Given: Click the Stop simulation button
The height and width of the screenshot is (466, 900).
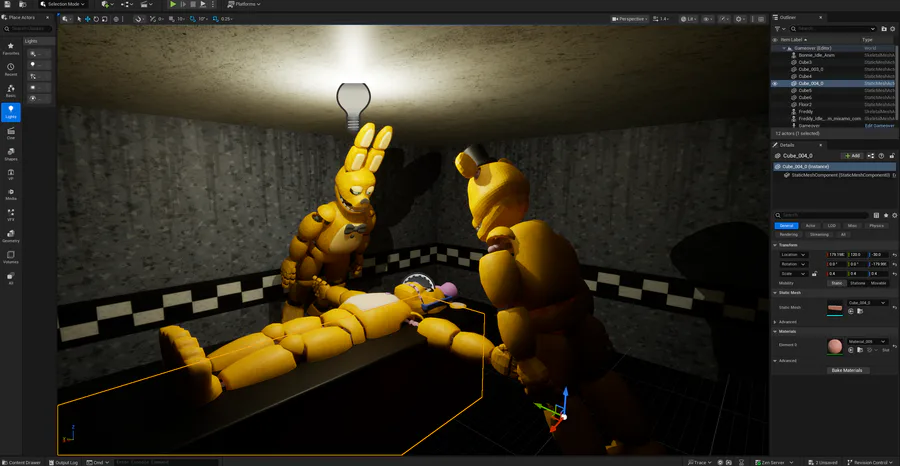Looking at the screenshot, I should [193, 4].
